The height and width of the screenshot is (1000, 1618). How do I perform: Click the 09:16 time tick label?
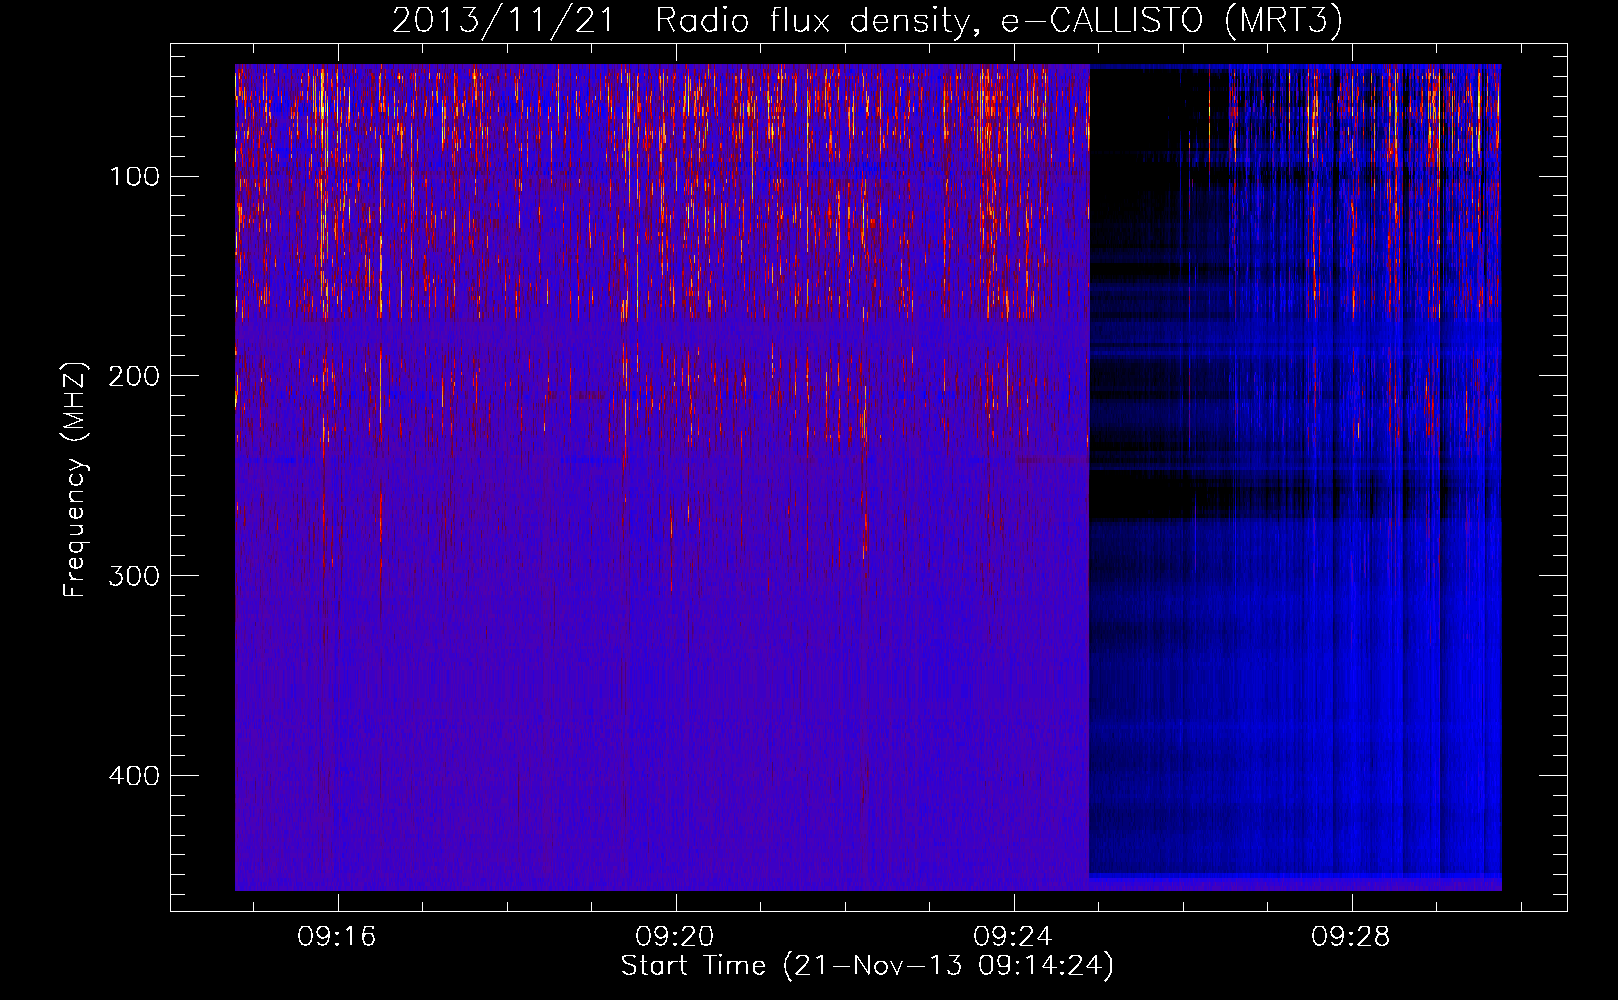pos(337,936)
